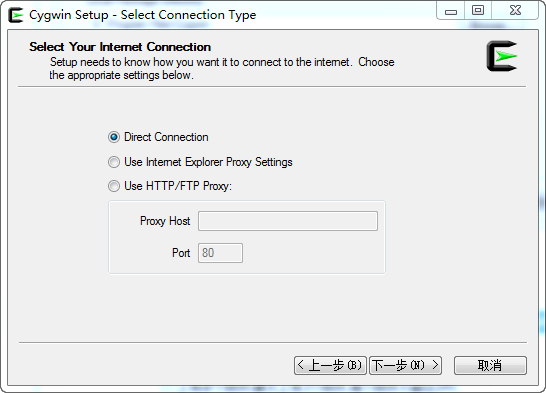Click the "Port" field label

(181, 253)
